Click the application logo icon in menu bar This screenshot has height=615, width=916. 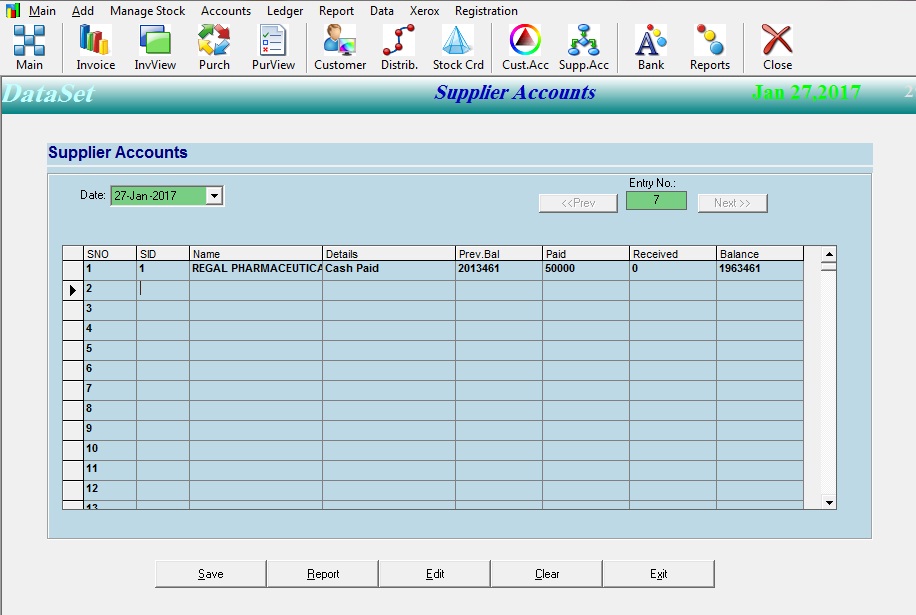point(13,11)
